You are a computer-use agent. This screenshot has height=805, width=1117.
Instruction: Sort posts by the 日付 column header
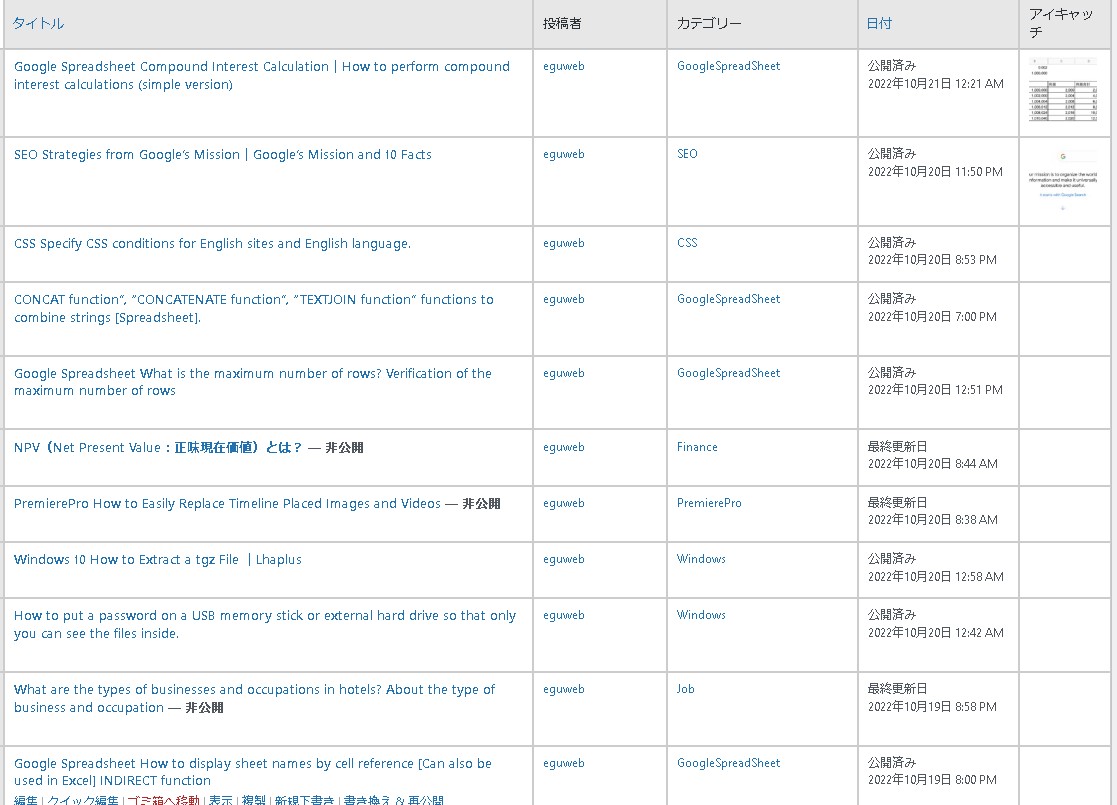pos(878,23)
